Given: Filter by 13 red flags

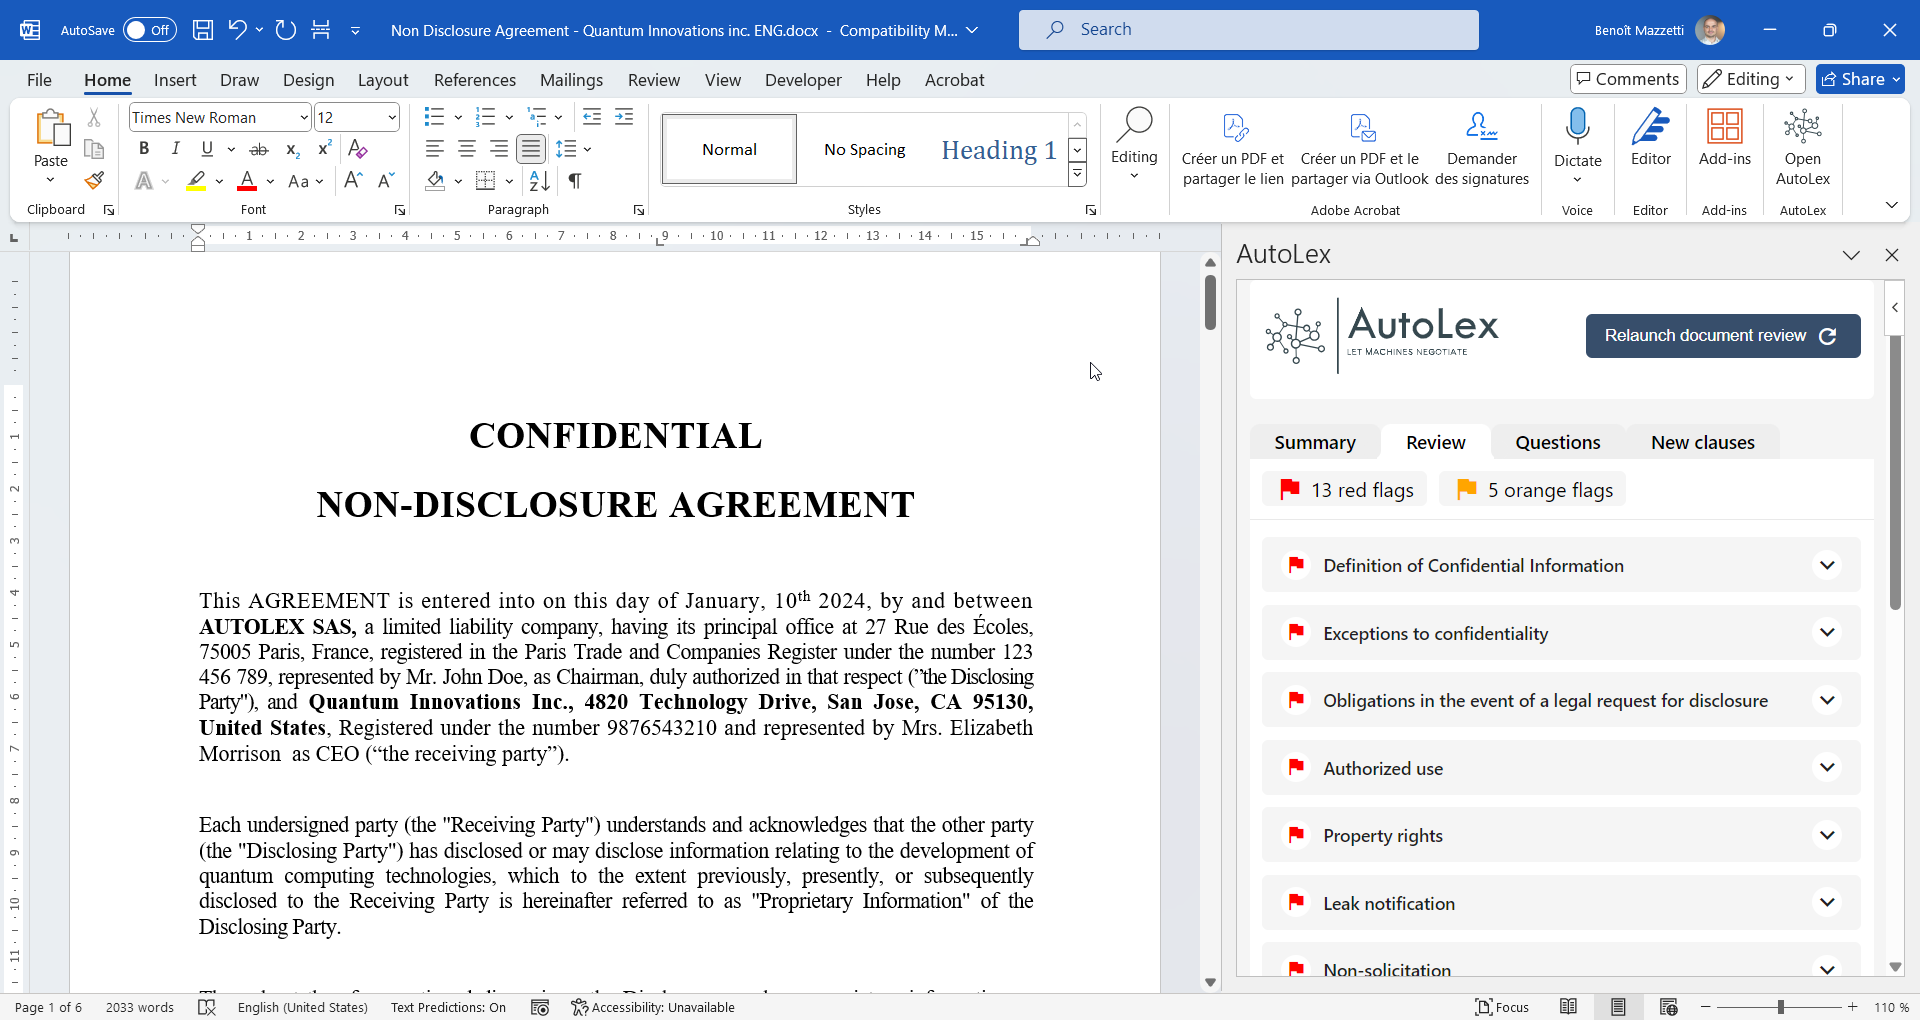Looking at the screenshot, I should point(1345,490).
